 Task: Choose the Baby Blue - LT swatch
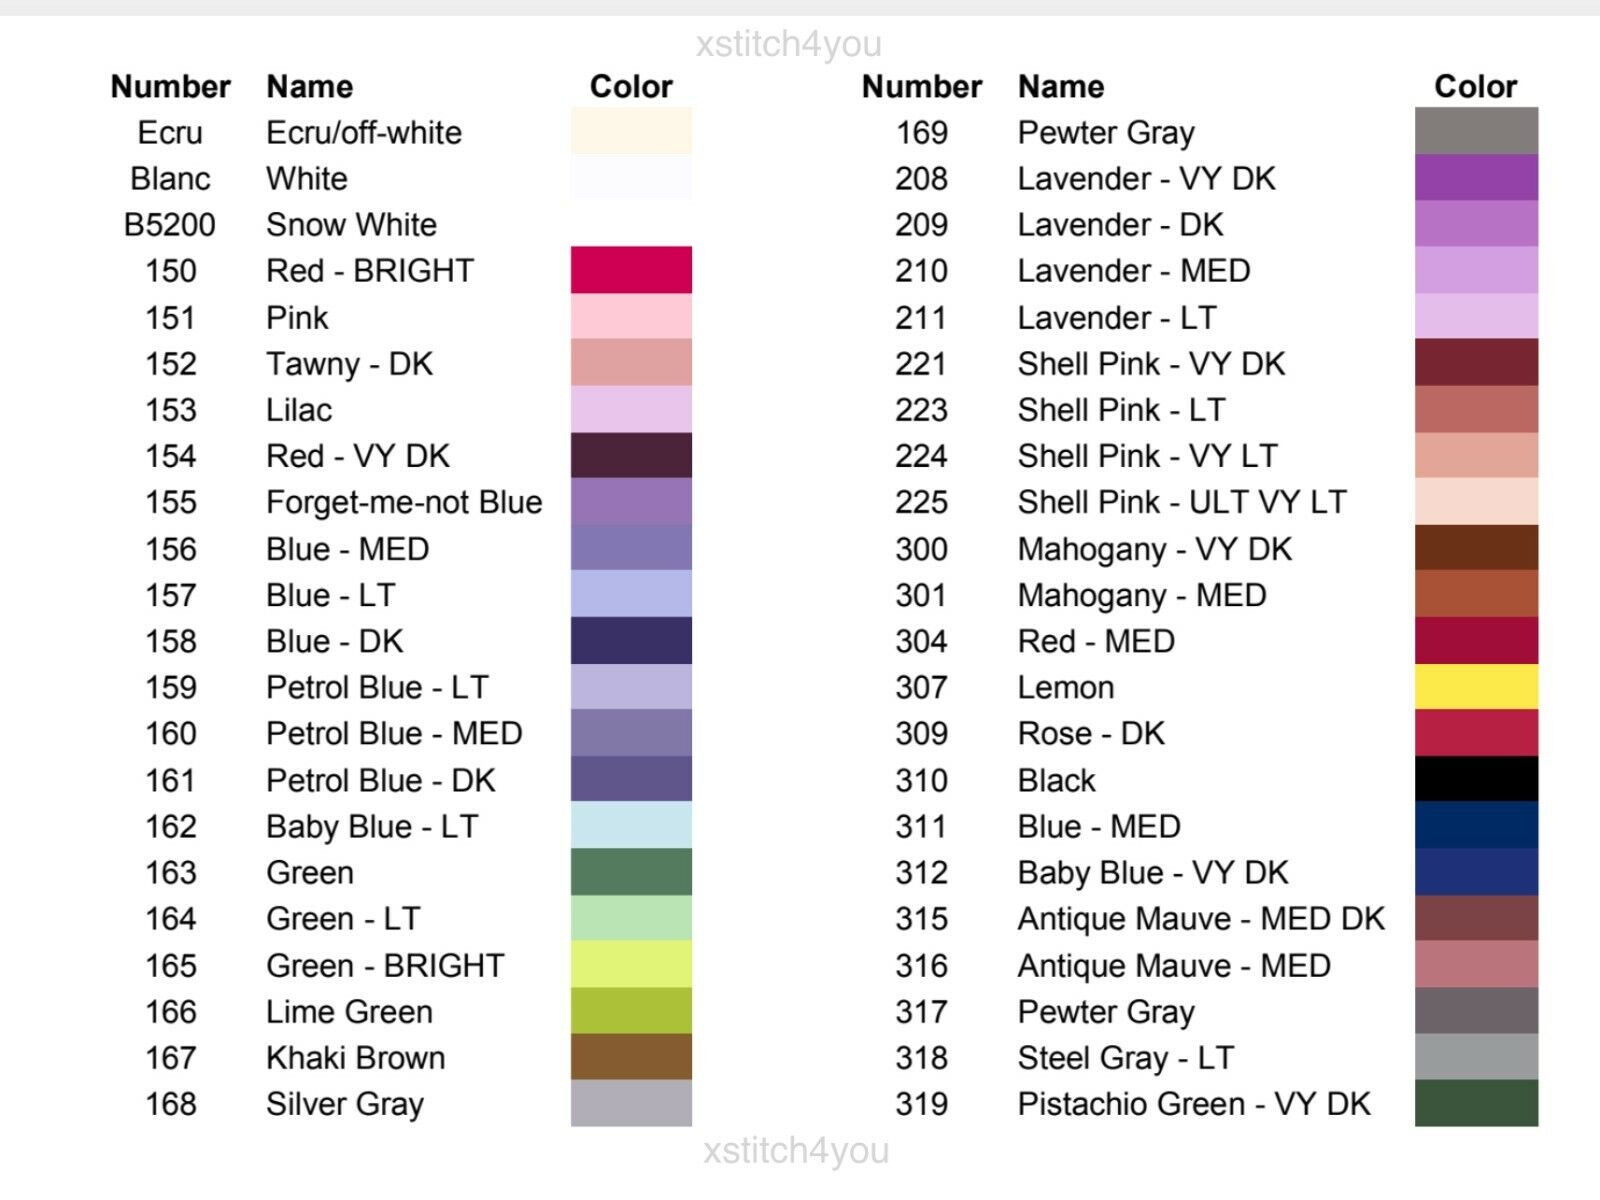coord(631,826)
